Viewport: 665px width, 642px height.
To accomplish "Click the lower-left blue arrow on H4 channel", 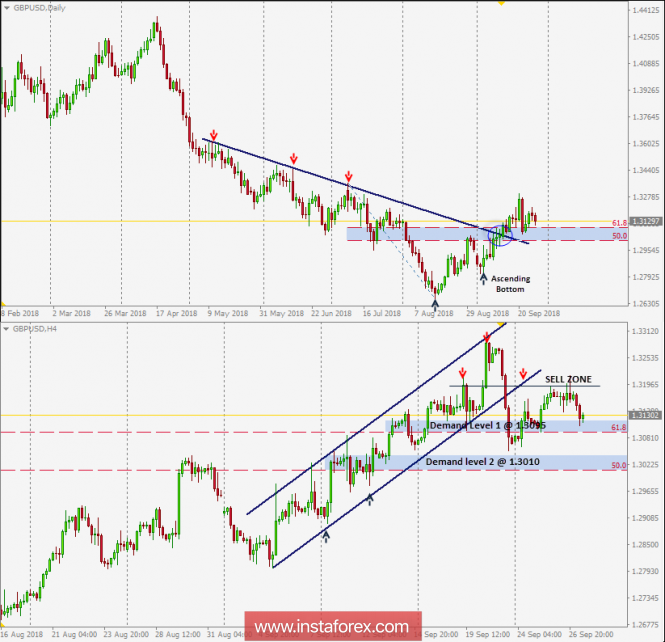I will coord(325,535).
